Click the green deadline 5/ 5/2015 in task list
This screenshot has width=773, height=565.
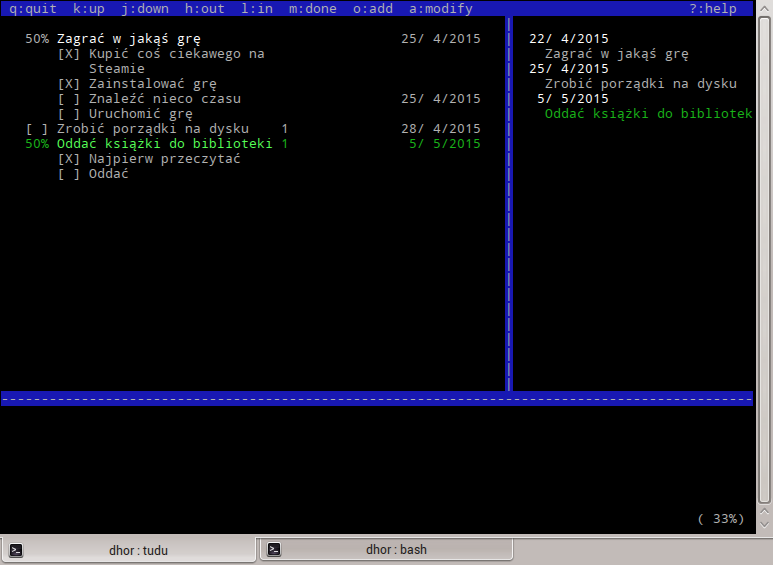(x=445, y=143)
